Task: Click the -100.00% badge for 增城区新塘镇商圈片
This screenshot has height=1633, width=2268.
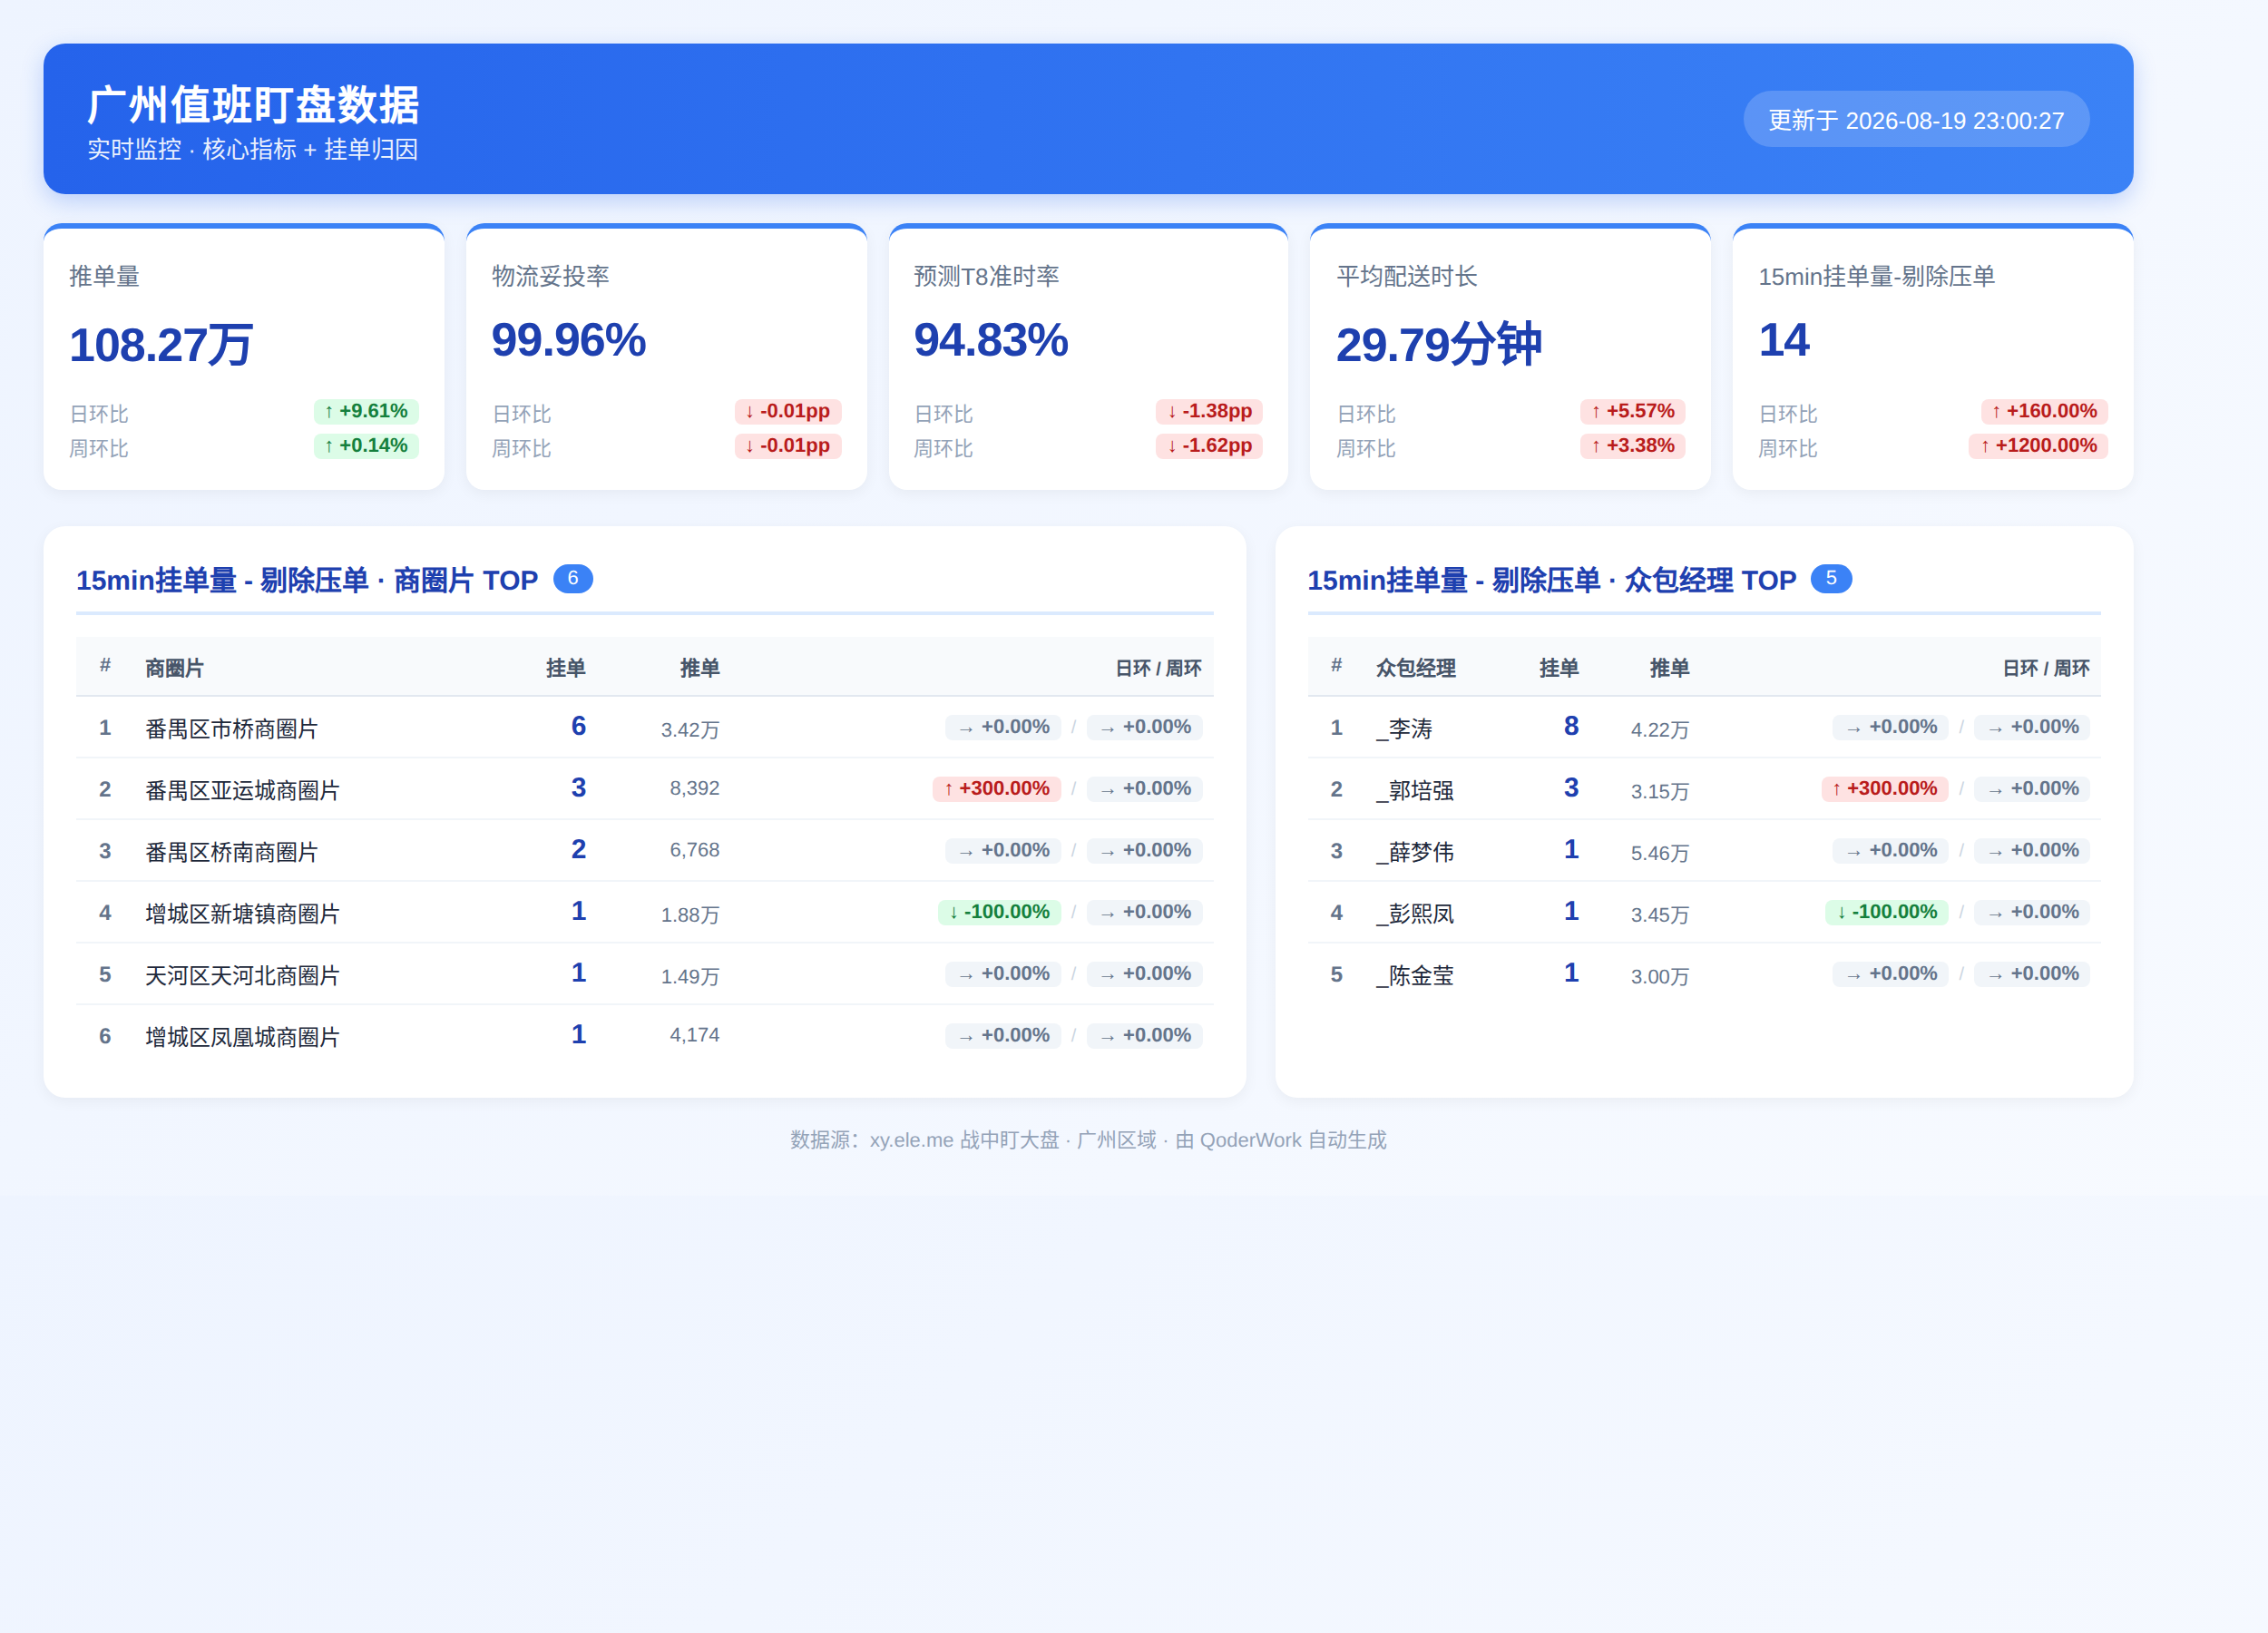Action: (999, 912)
